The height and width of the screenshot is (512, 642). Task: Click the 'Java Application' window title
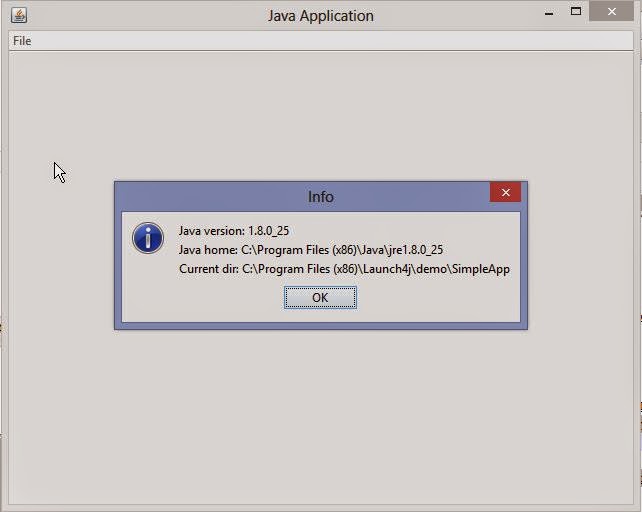[321, 16]
